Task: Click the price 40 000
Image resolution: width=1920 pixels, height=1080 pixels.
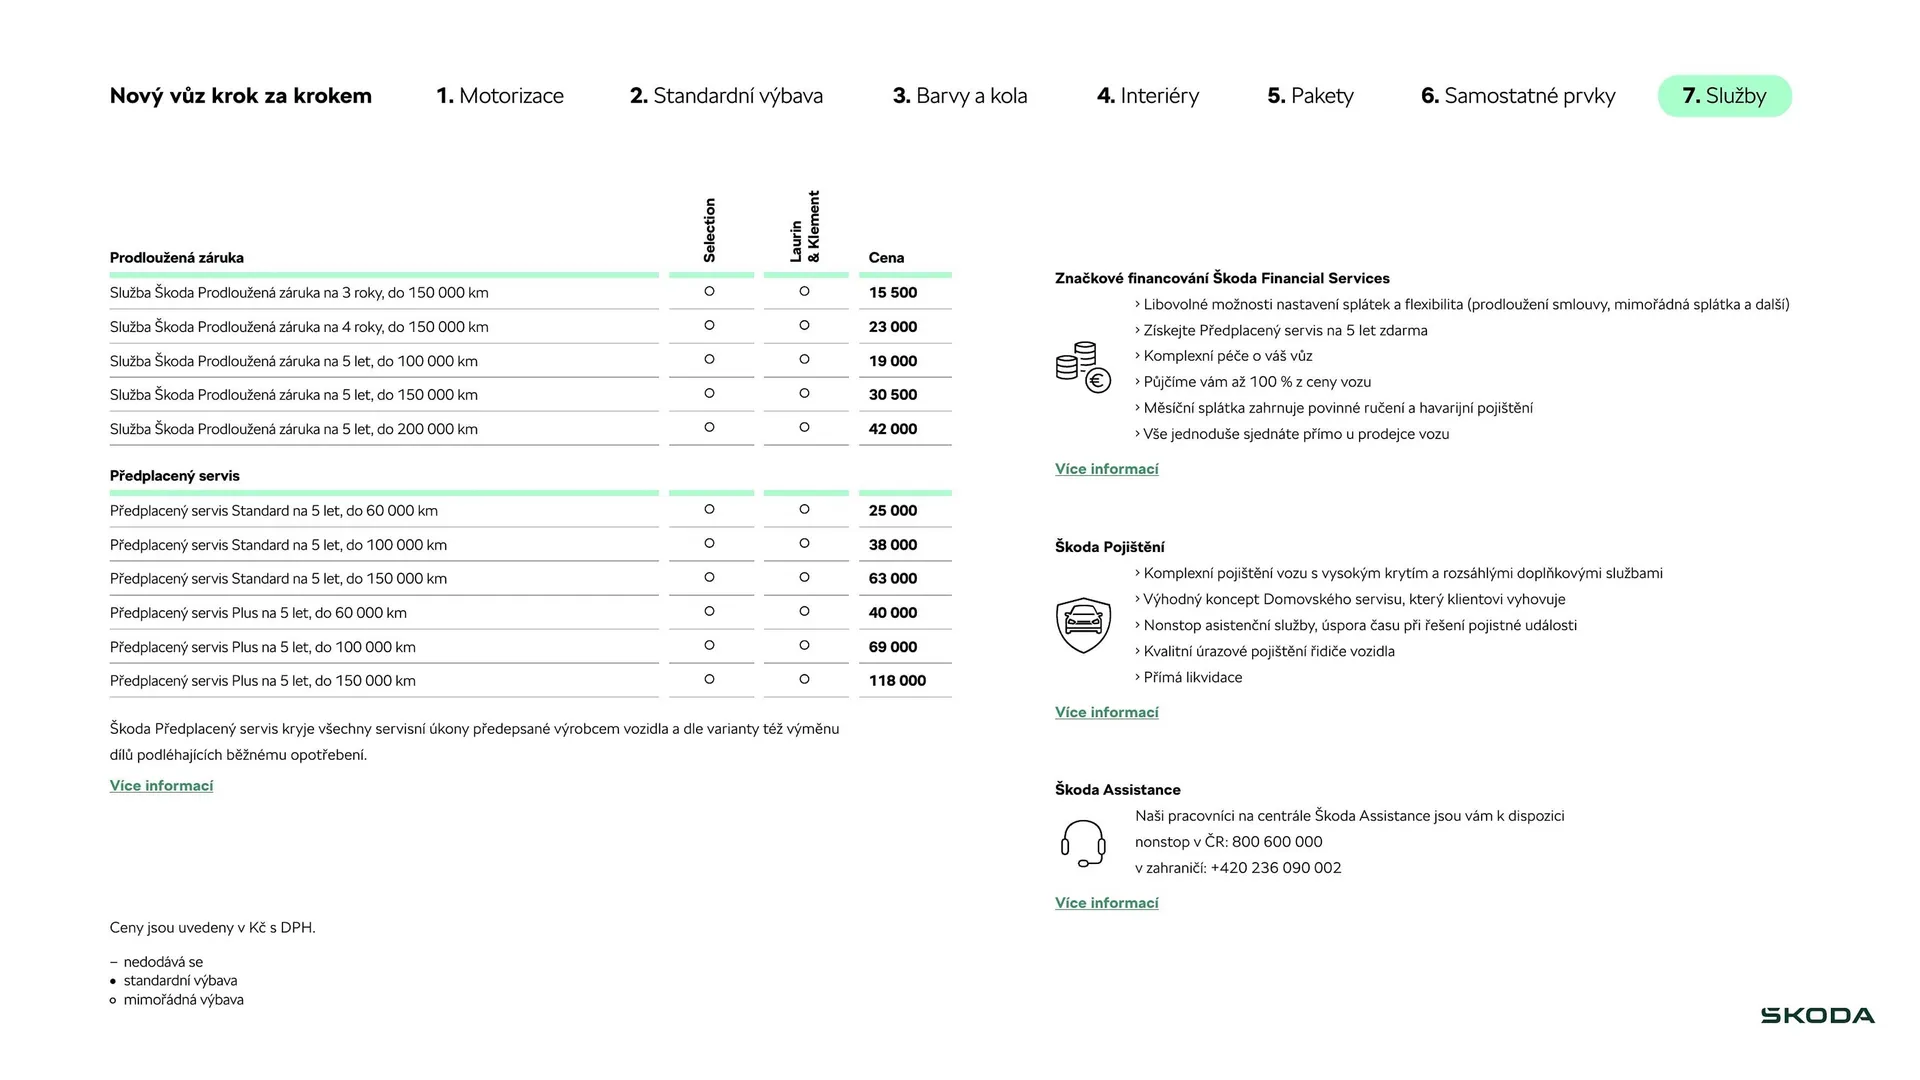Action: (893, 613)
